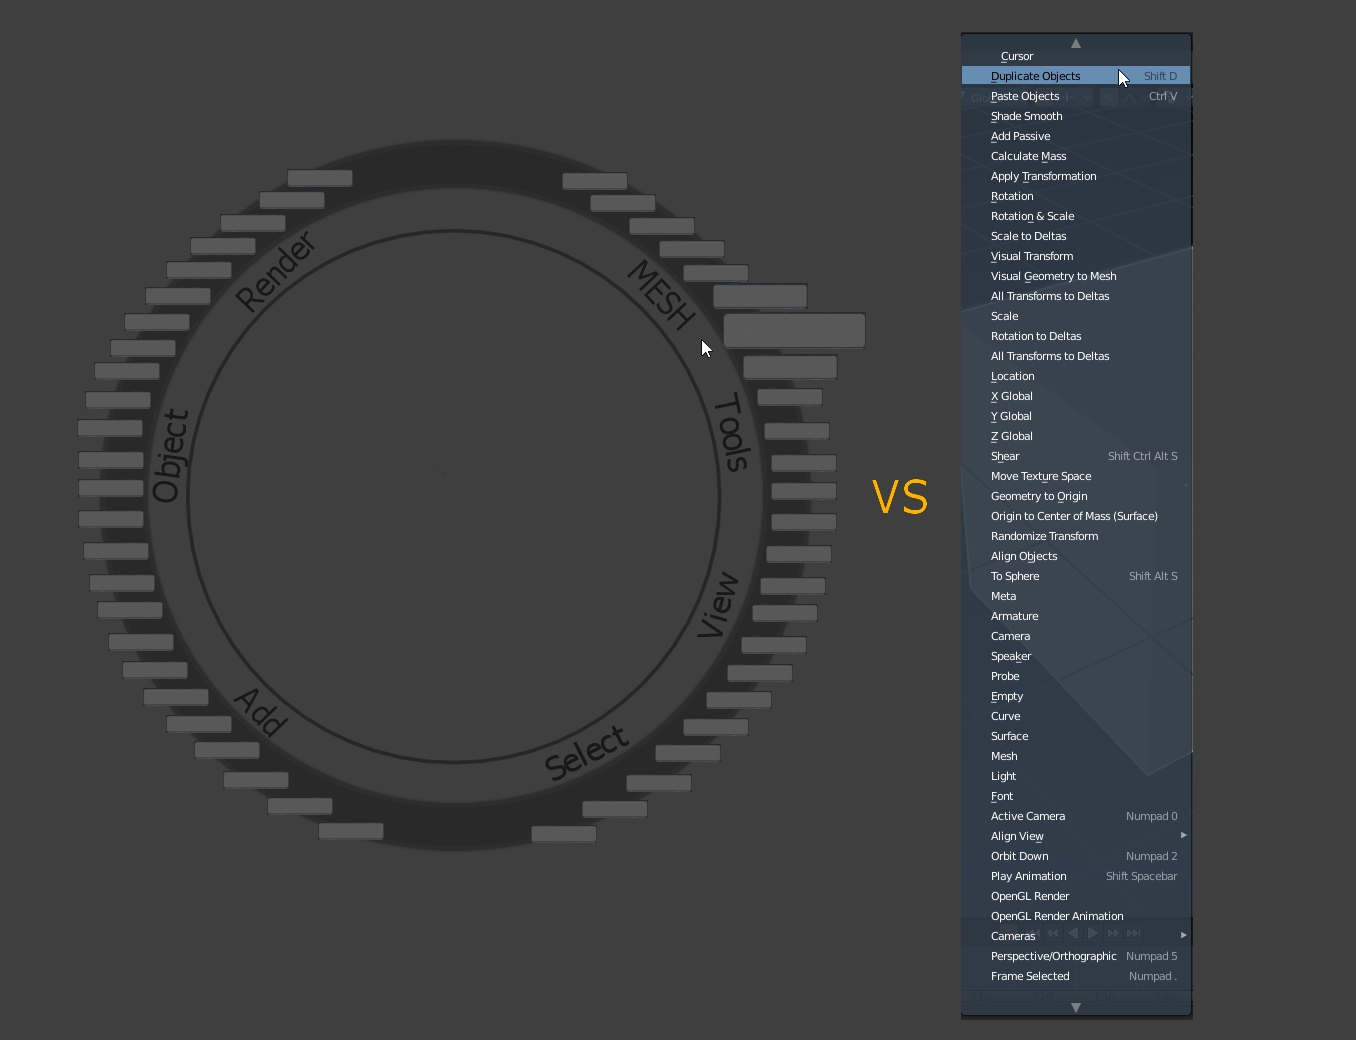Expand the Align View submenu arrow

[1183, 835]
